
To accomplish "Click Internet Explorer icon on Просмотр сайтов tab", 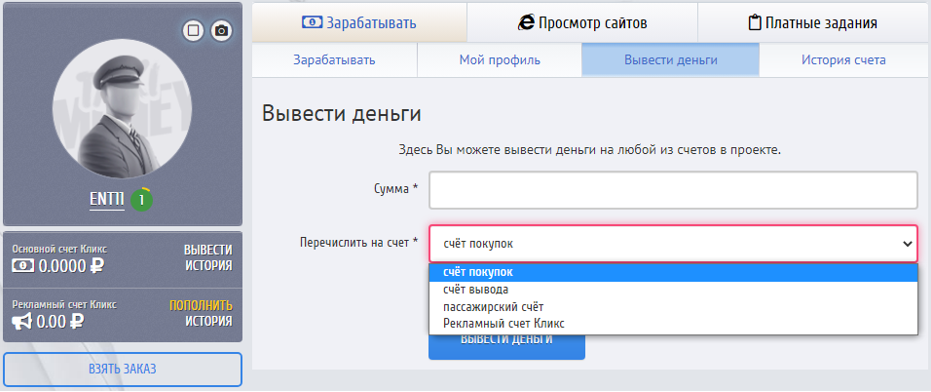I will click(x=526, y=23).
